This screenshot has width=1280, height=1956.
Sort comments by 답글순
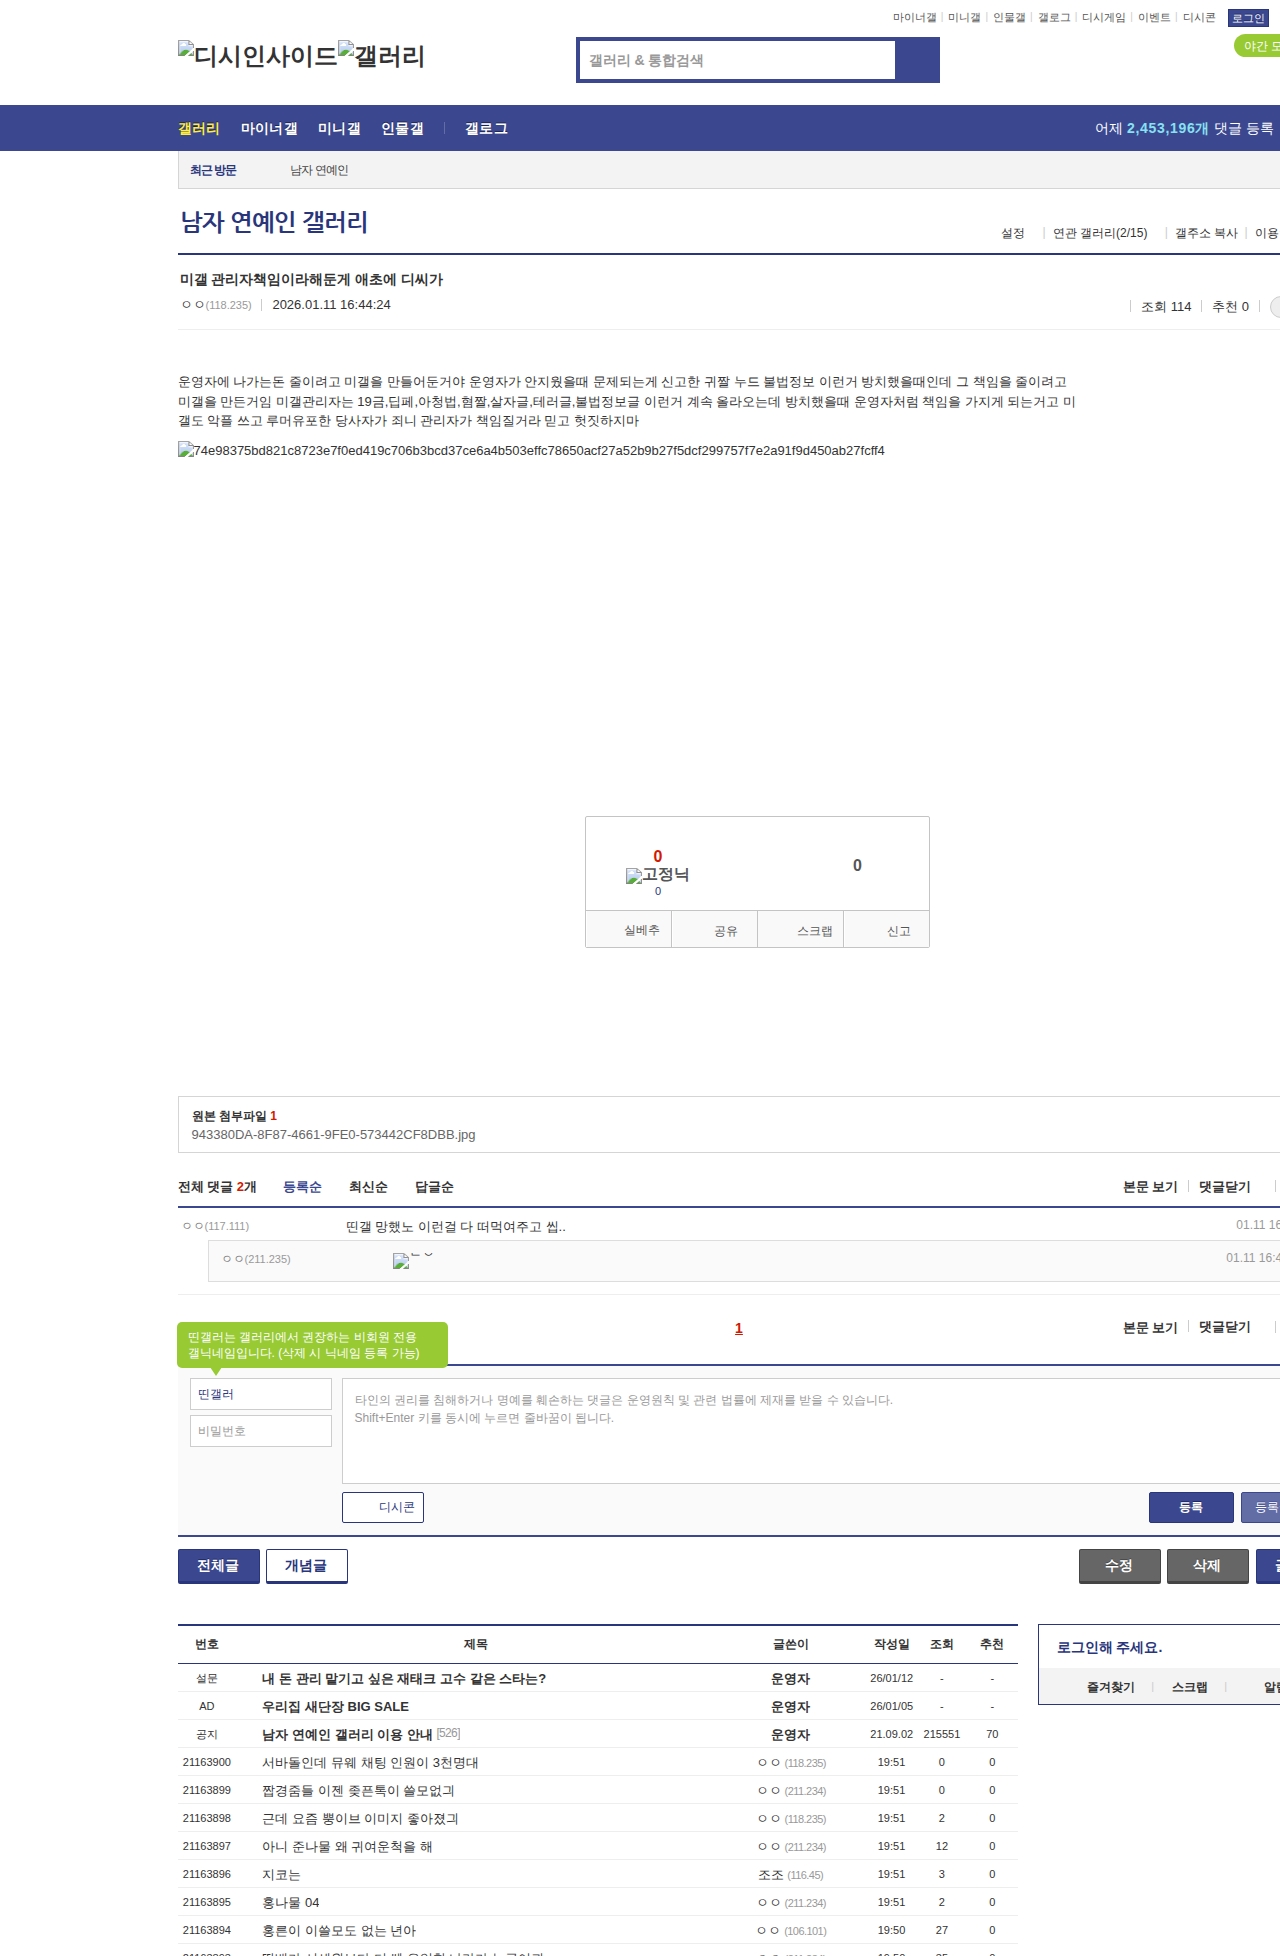click(x=434, y=1187)
